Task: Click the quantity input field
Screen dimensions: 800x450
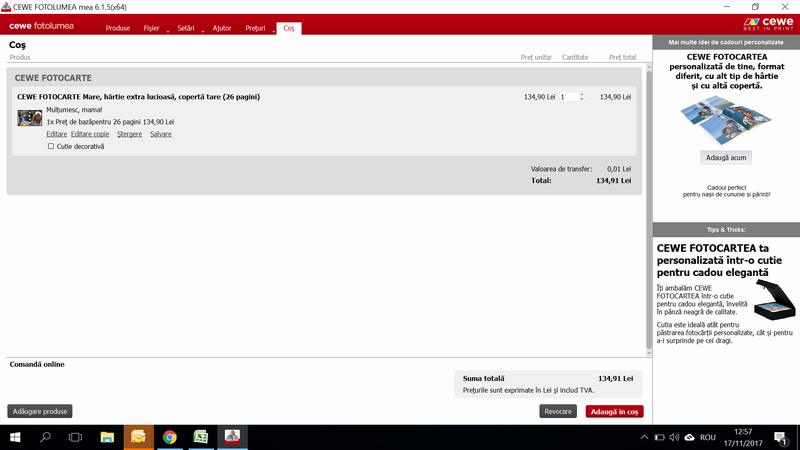Action: click(569, 97)
